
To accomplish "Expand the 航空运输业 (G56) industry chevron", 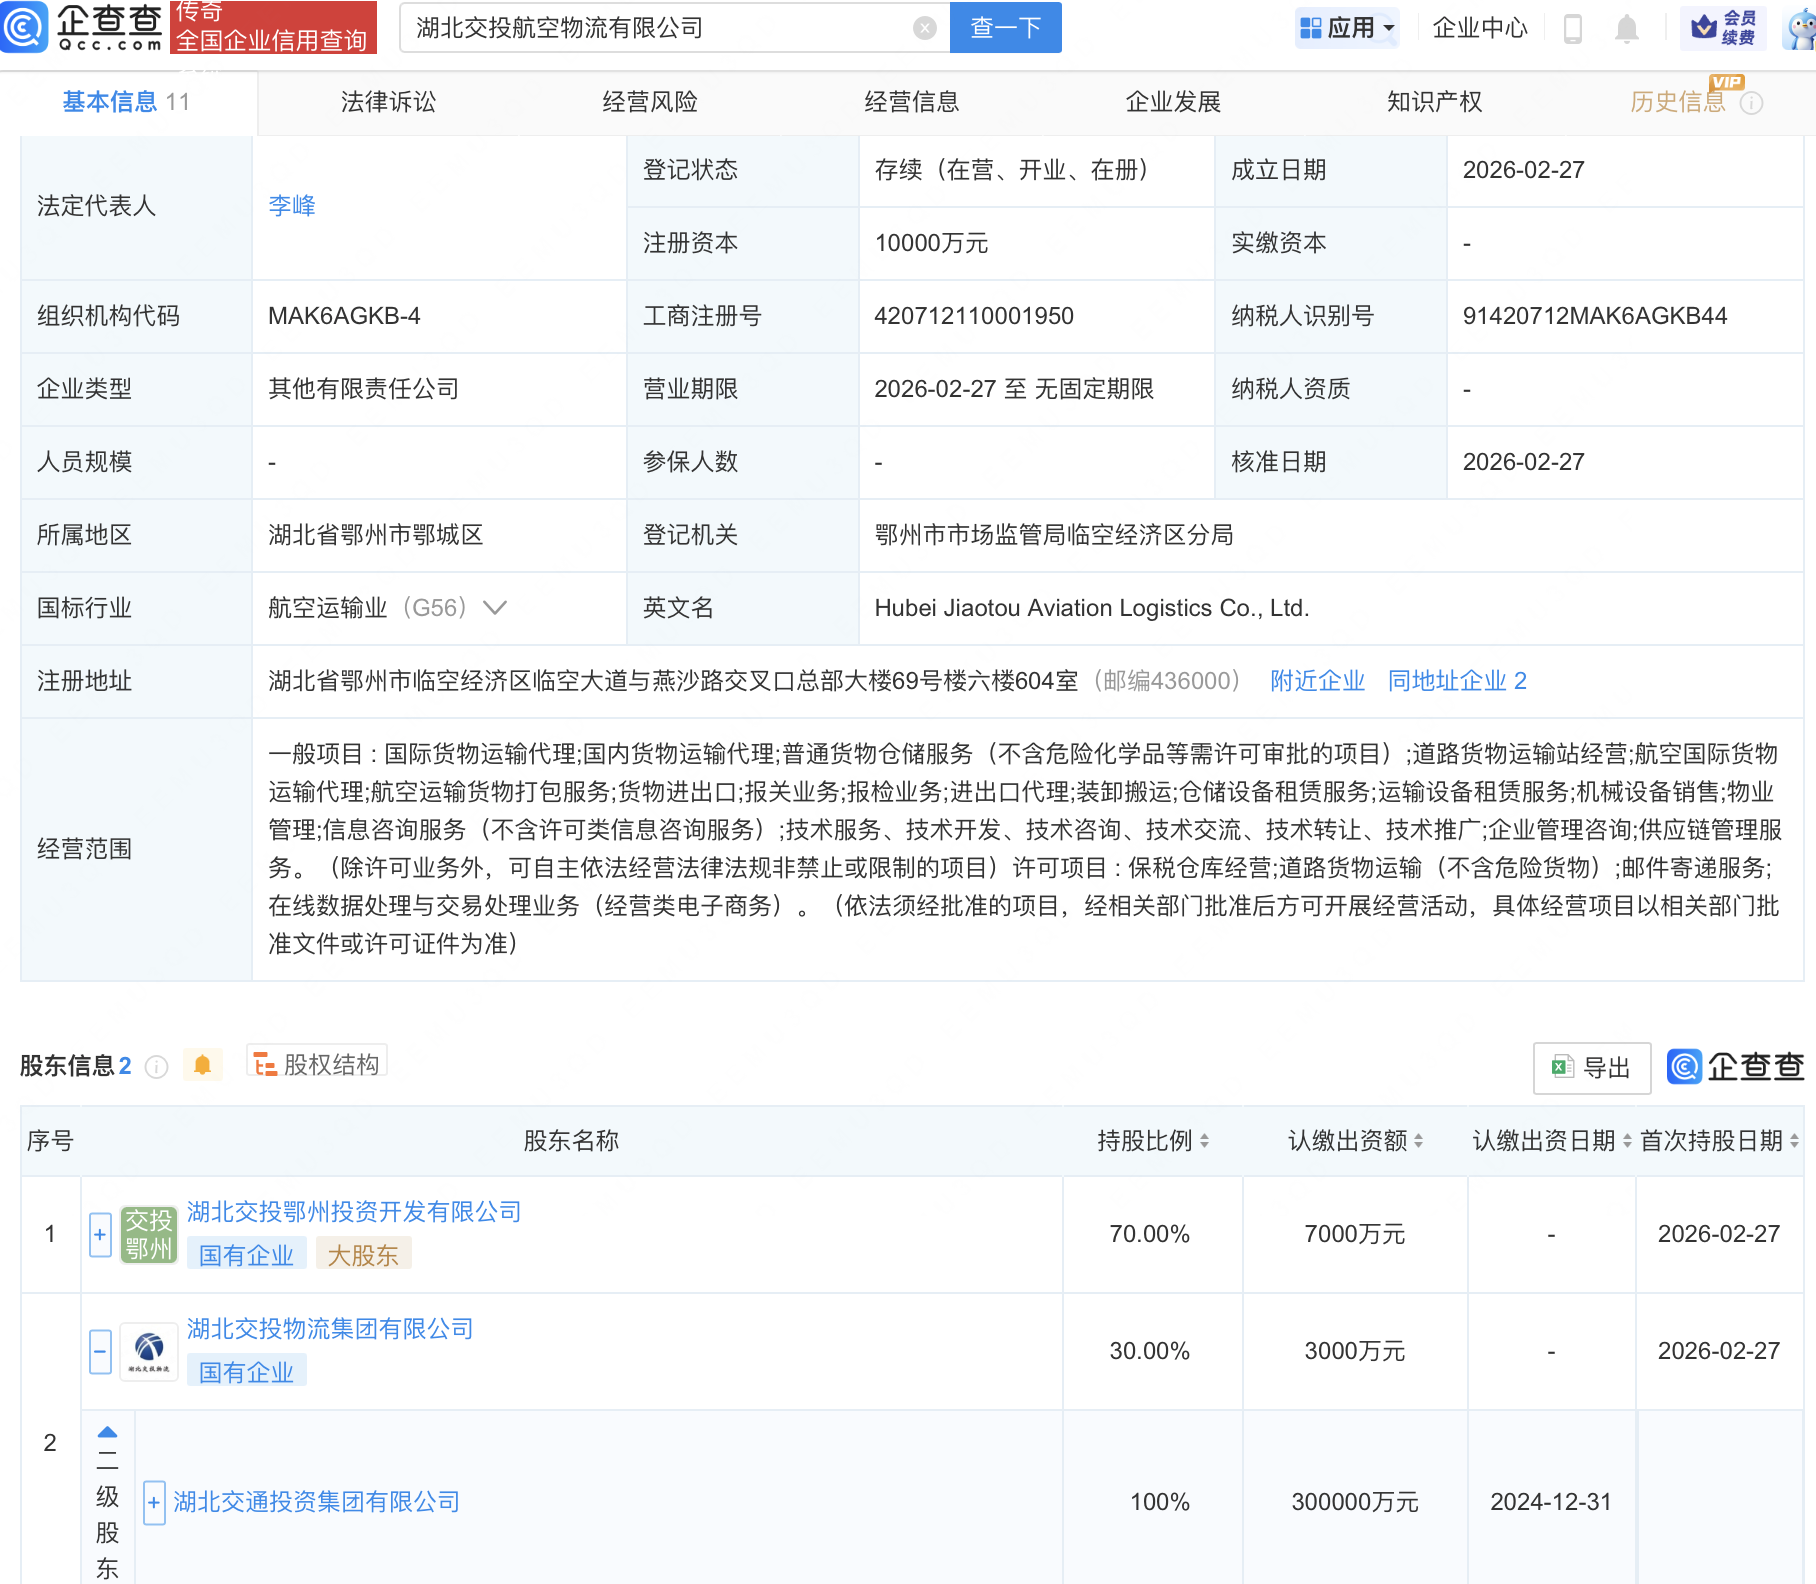I will click(496, 608).
